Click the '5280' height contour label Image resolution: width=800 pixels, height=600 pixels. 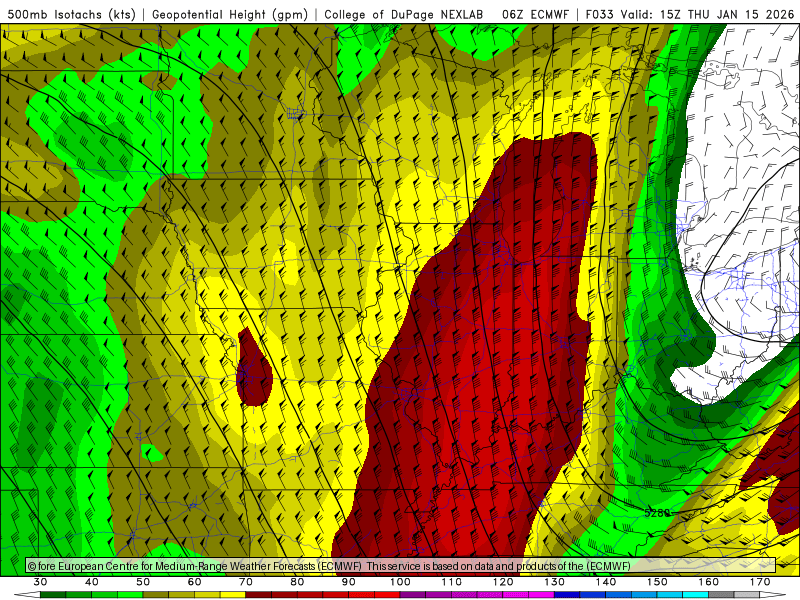pyautogui.click(x=657, y=512)
